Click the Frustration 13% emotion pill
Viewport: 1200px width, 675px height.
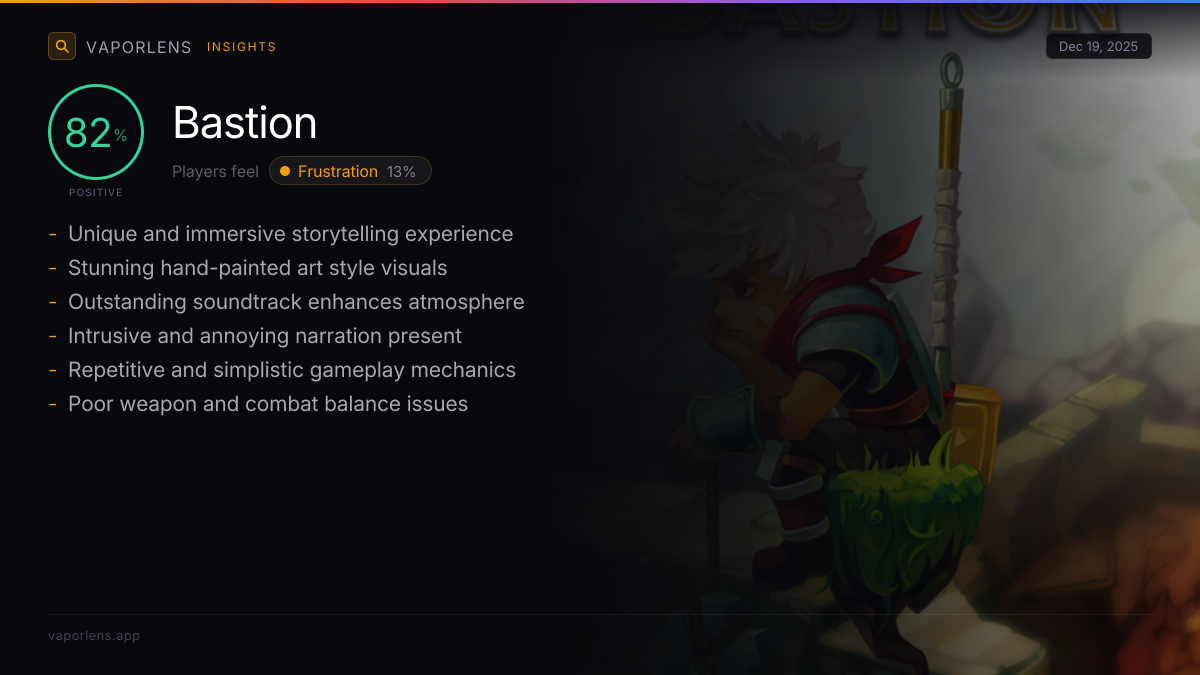350,171
